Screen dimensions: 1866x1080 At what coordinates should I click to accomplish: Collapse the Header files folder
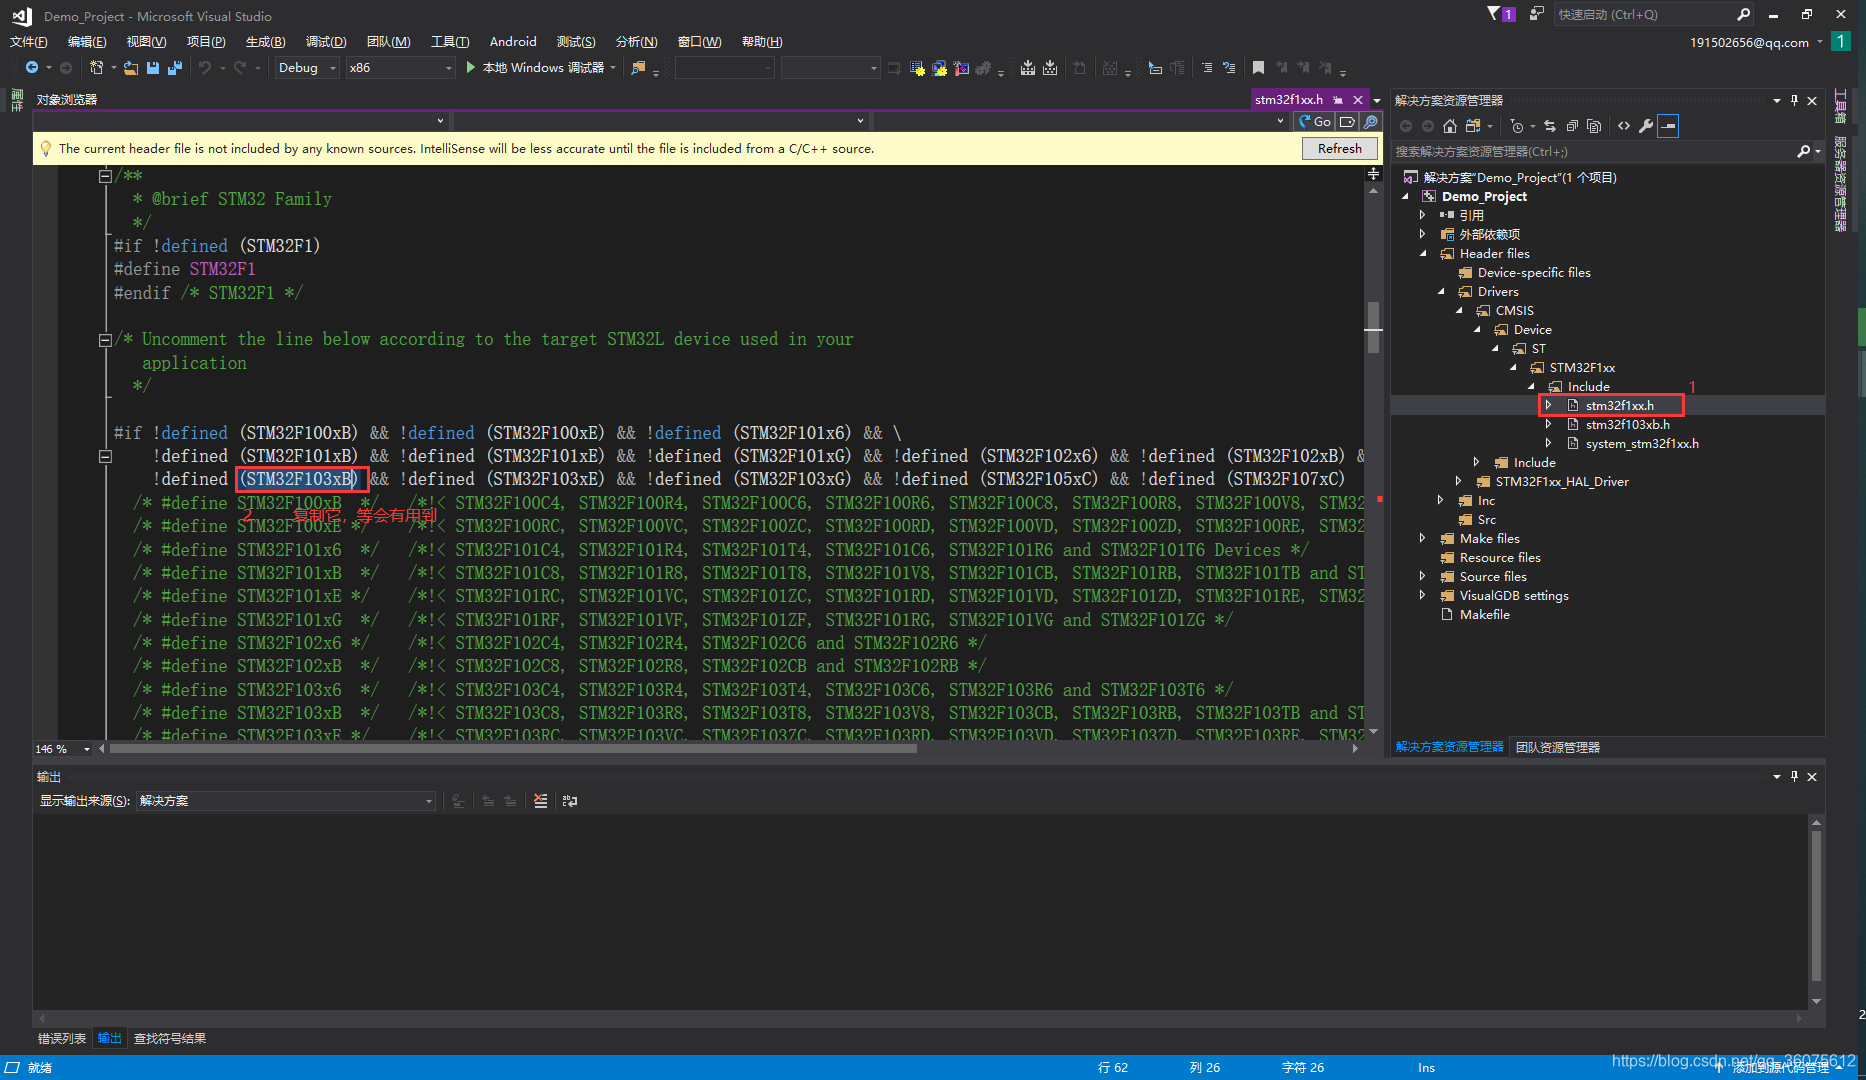[x=1424, y=253]
